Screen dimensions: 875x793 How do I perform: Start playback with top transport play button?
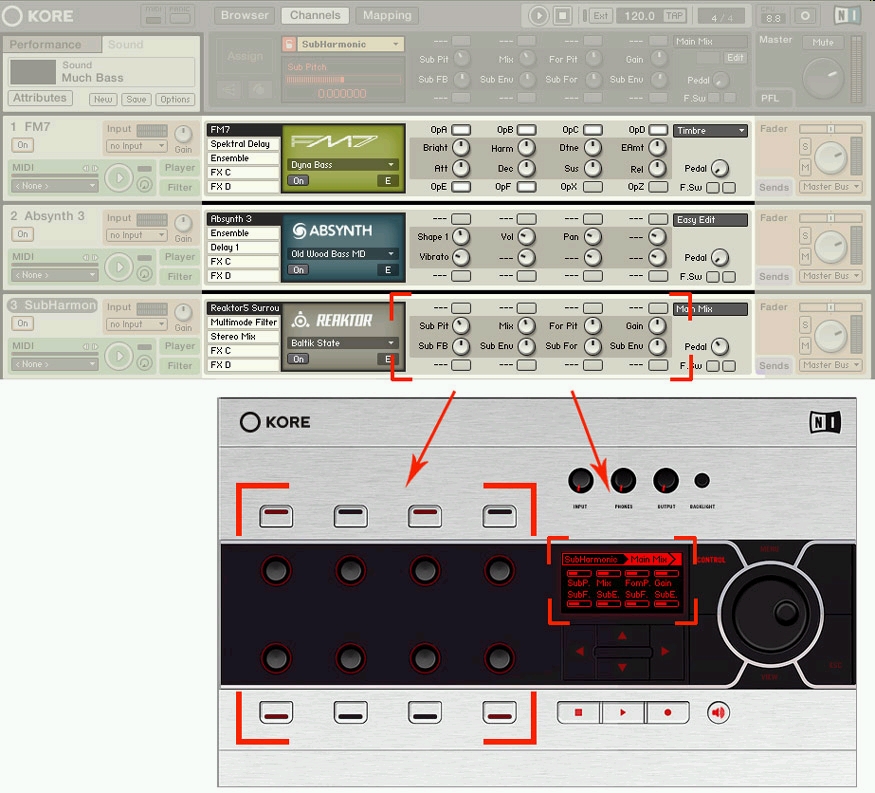click(539, 16)
